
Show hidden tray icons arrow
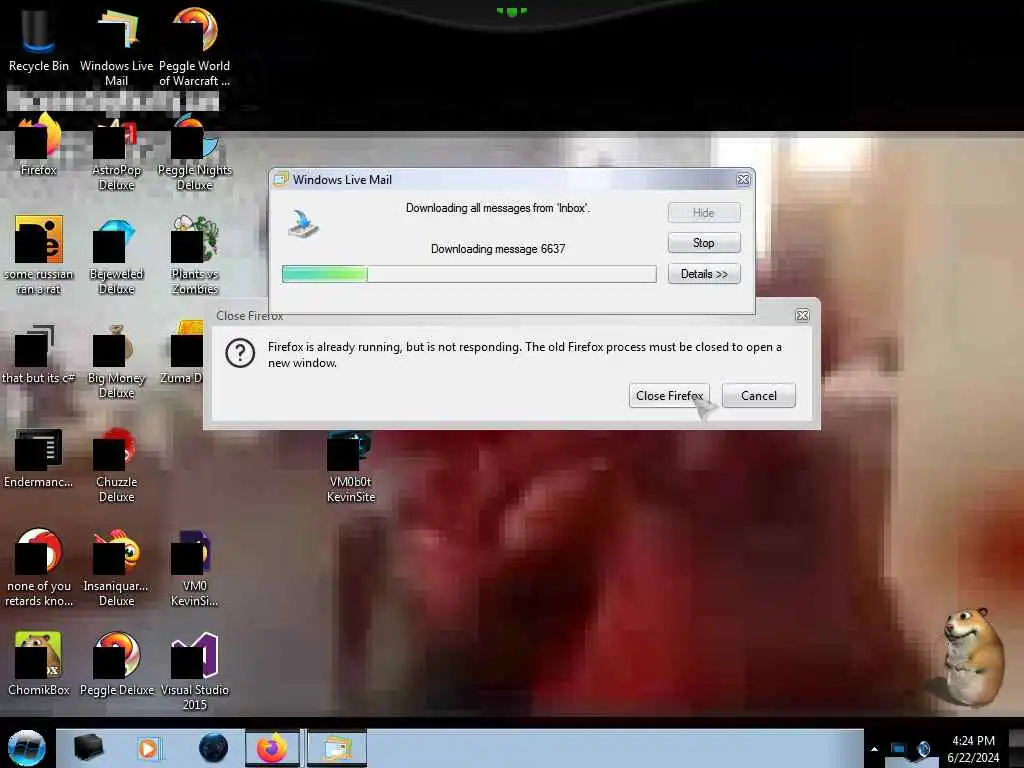tap(874, 749)
